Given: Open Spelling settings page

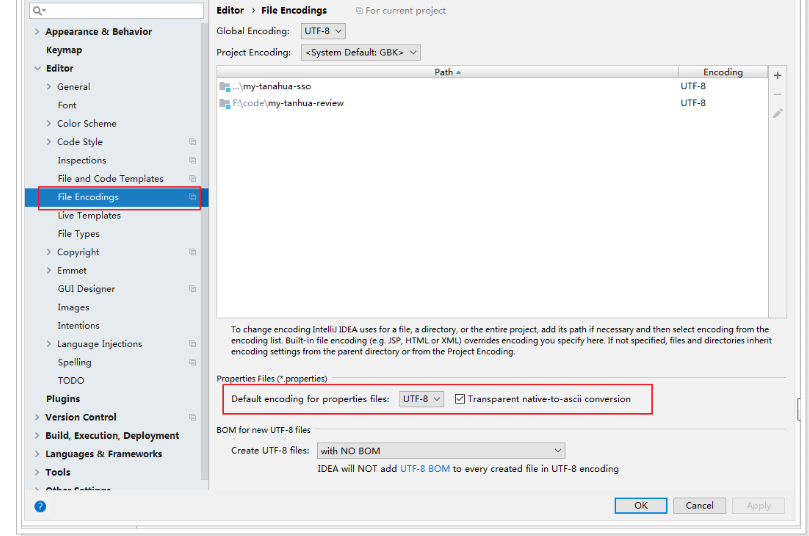Looking at the screenshot, I should click(x=74, y=362).
